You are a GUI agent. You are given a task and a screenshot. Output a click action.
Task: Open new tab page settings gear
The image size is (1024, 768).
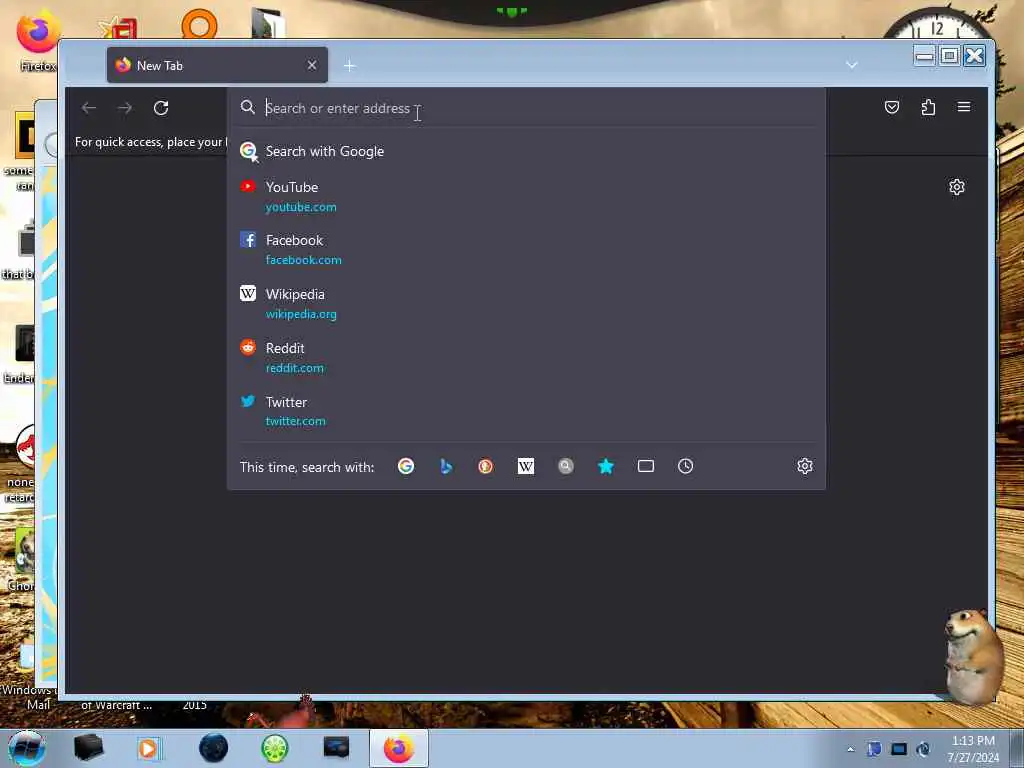point(957,187)
